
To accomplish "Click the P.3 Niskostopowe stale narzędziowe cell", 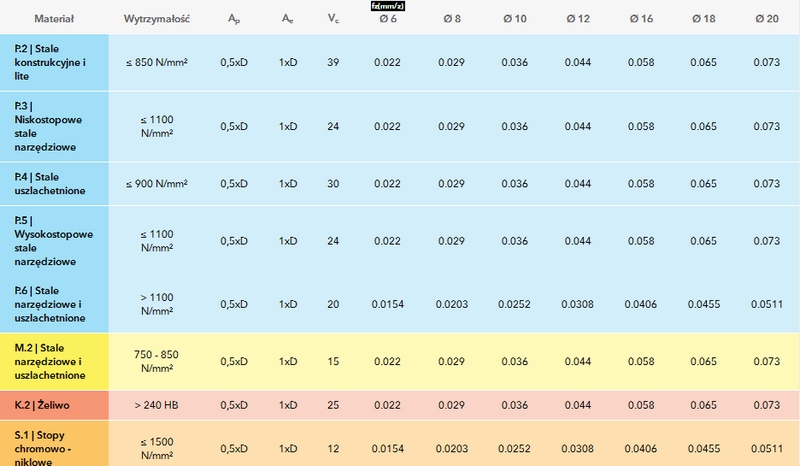I will (54, 126).
